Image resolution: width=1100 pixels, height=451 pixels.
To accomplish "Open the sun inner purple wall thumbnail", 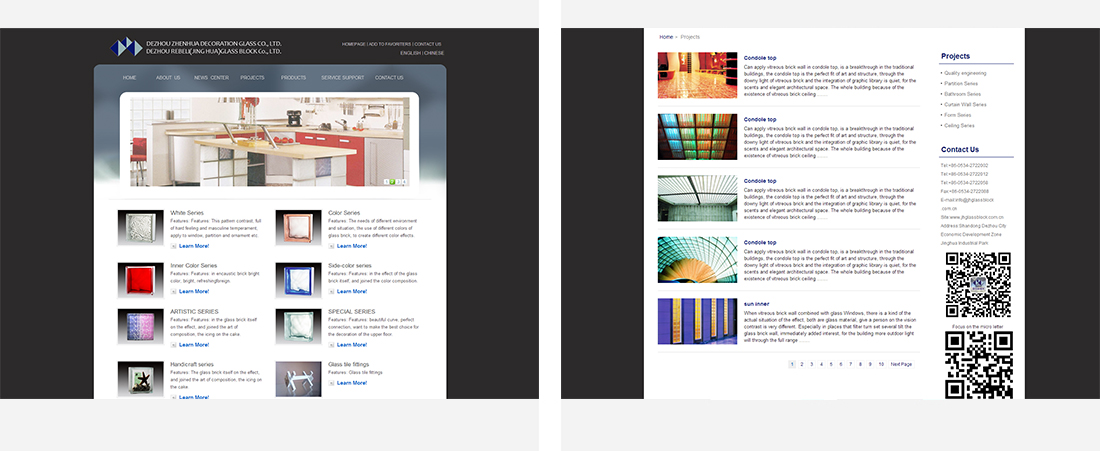I will [697, 321].
